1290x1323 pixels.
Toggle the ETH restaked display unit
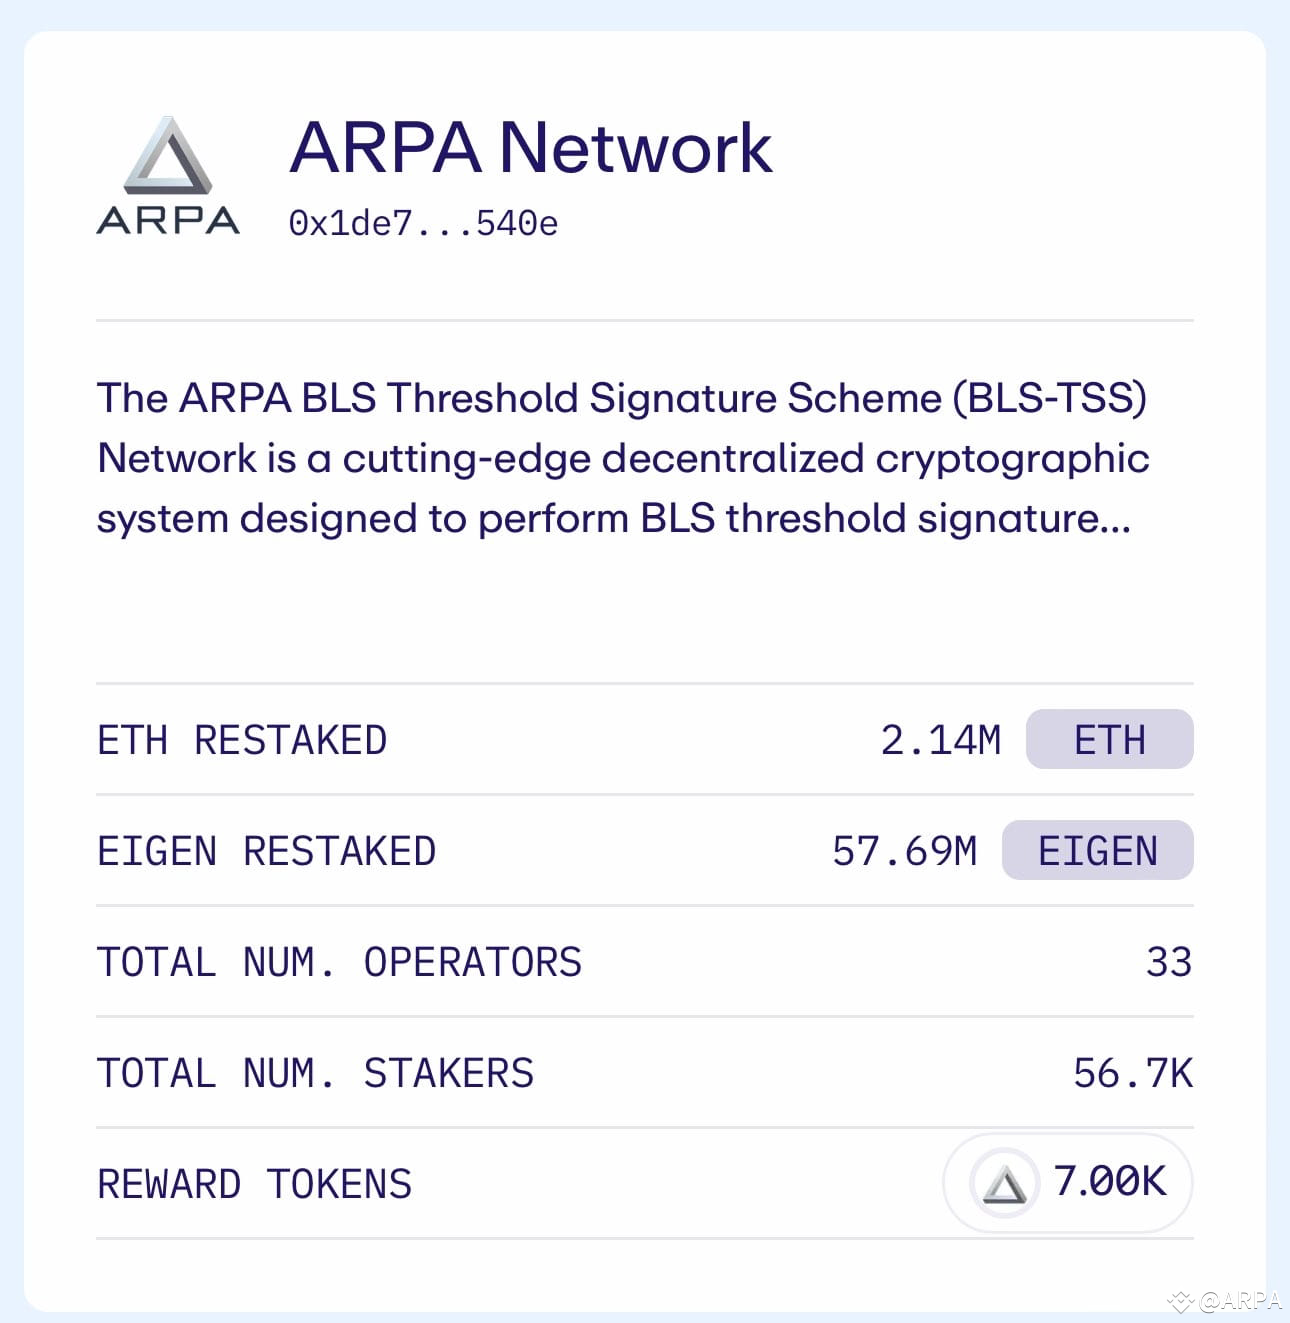pyautogui.click(x=1109, y=740)
